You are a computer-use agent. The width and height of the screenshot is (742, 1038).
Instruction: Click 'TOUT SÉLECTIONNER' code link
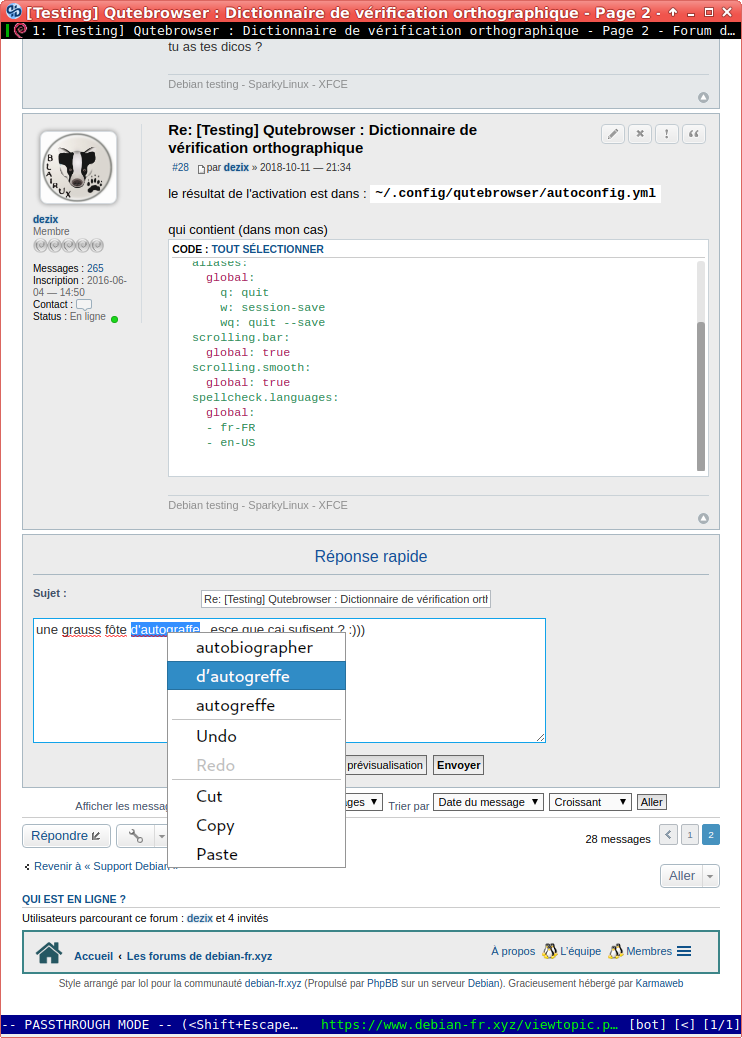click(267, 249)
